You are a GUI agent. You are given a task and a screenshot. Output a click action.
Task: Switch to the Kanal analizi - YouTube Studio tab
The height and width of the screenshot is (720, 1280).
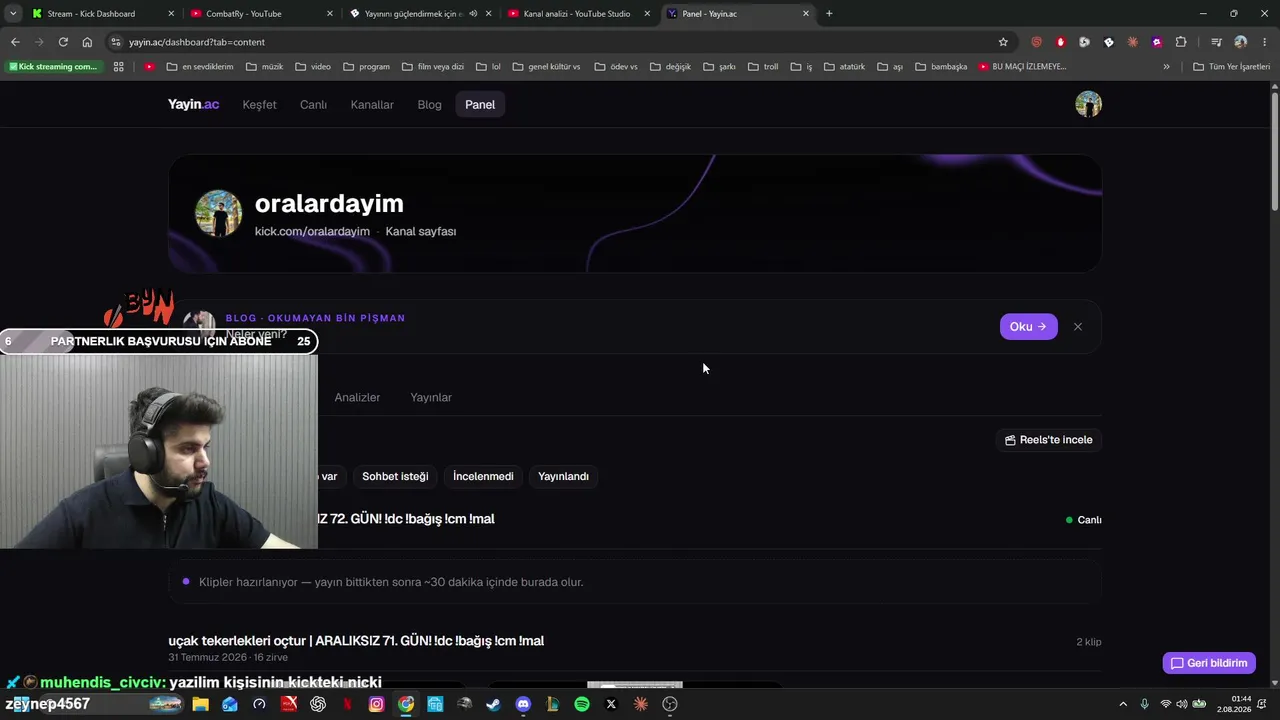point(577,14)
